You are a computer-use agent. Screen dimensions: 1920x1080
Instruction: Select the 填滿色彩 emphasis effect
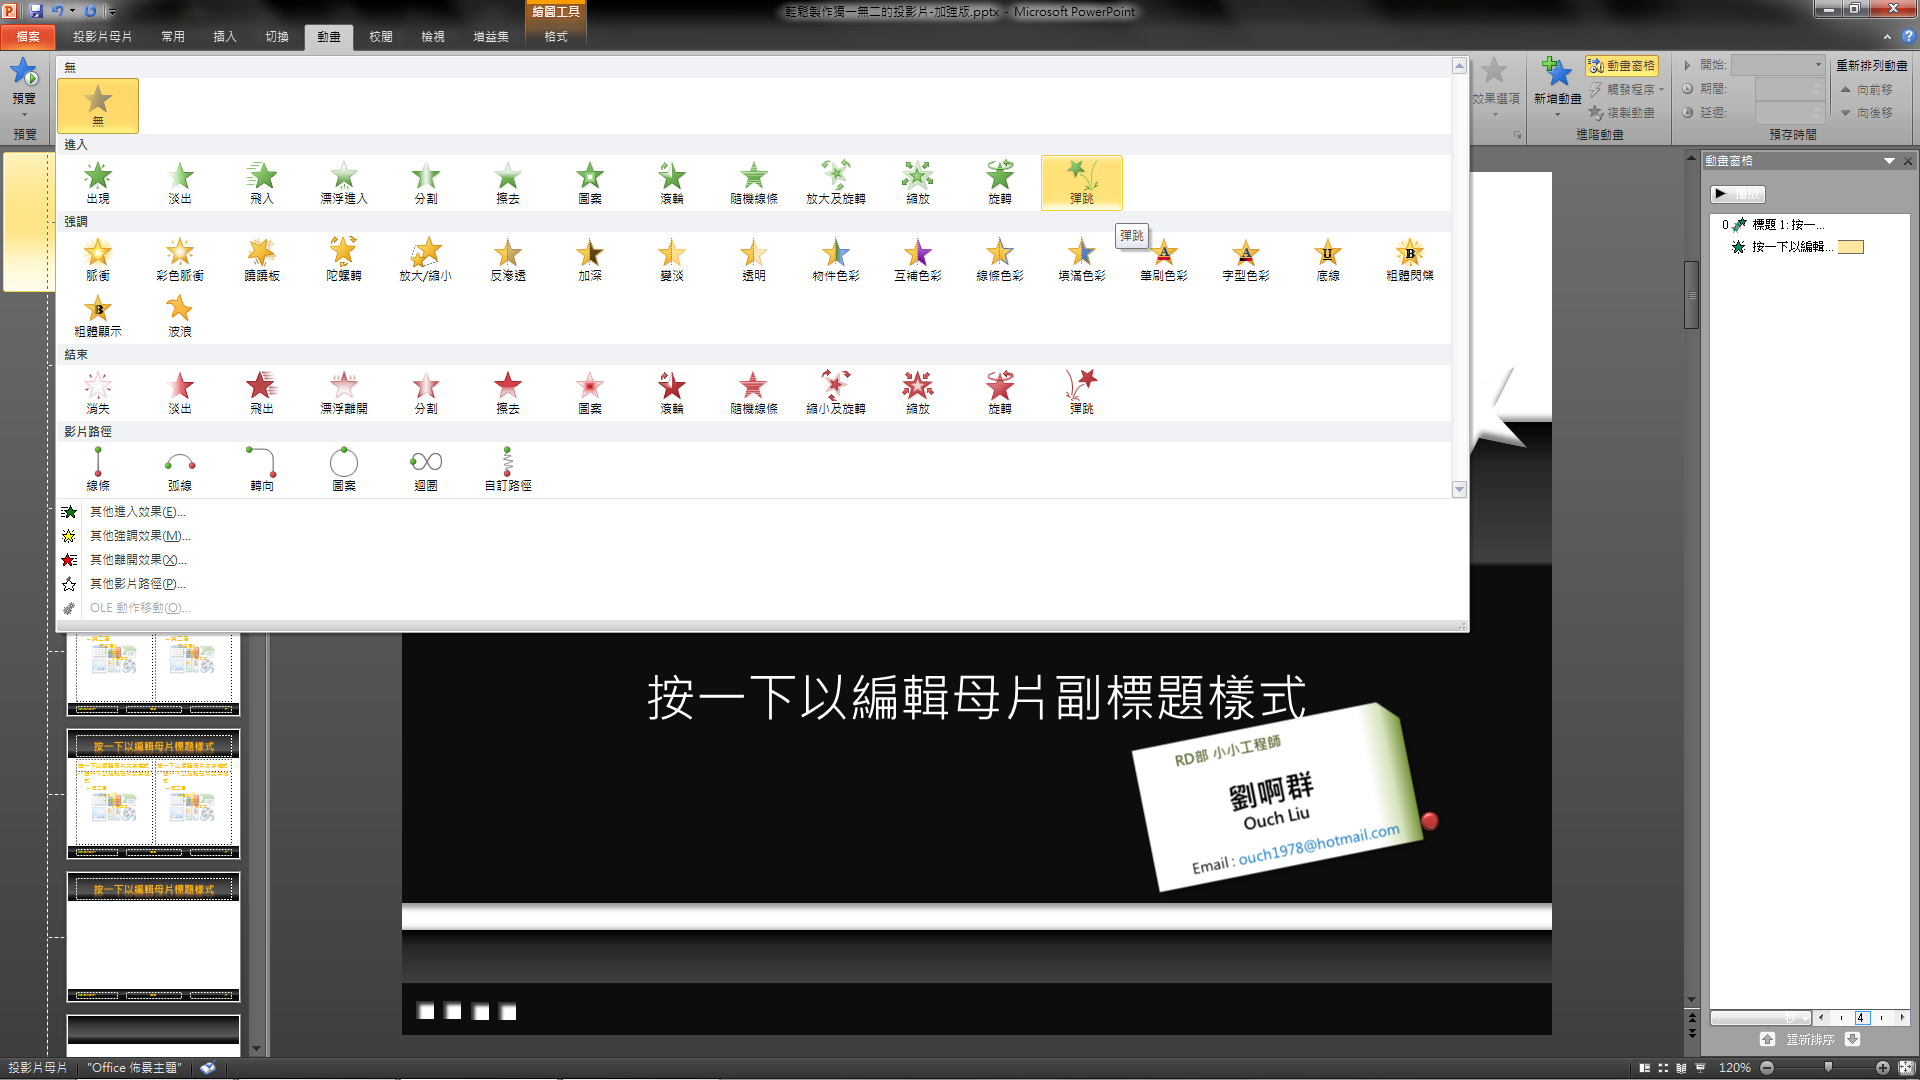click(1082, 260)
